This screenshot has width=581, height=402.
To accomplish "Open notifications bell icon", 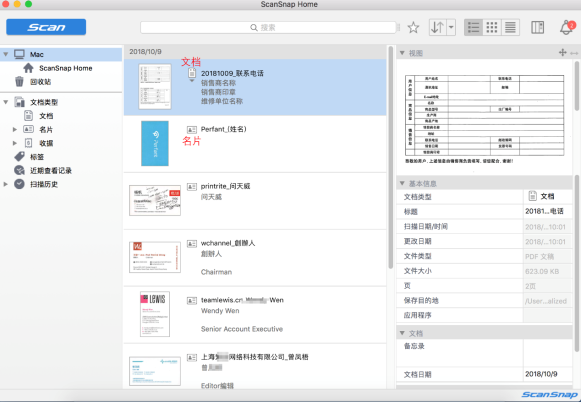I will 567,27.
